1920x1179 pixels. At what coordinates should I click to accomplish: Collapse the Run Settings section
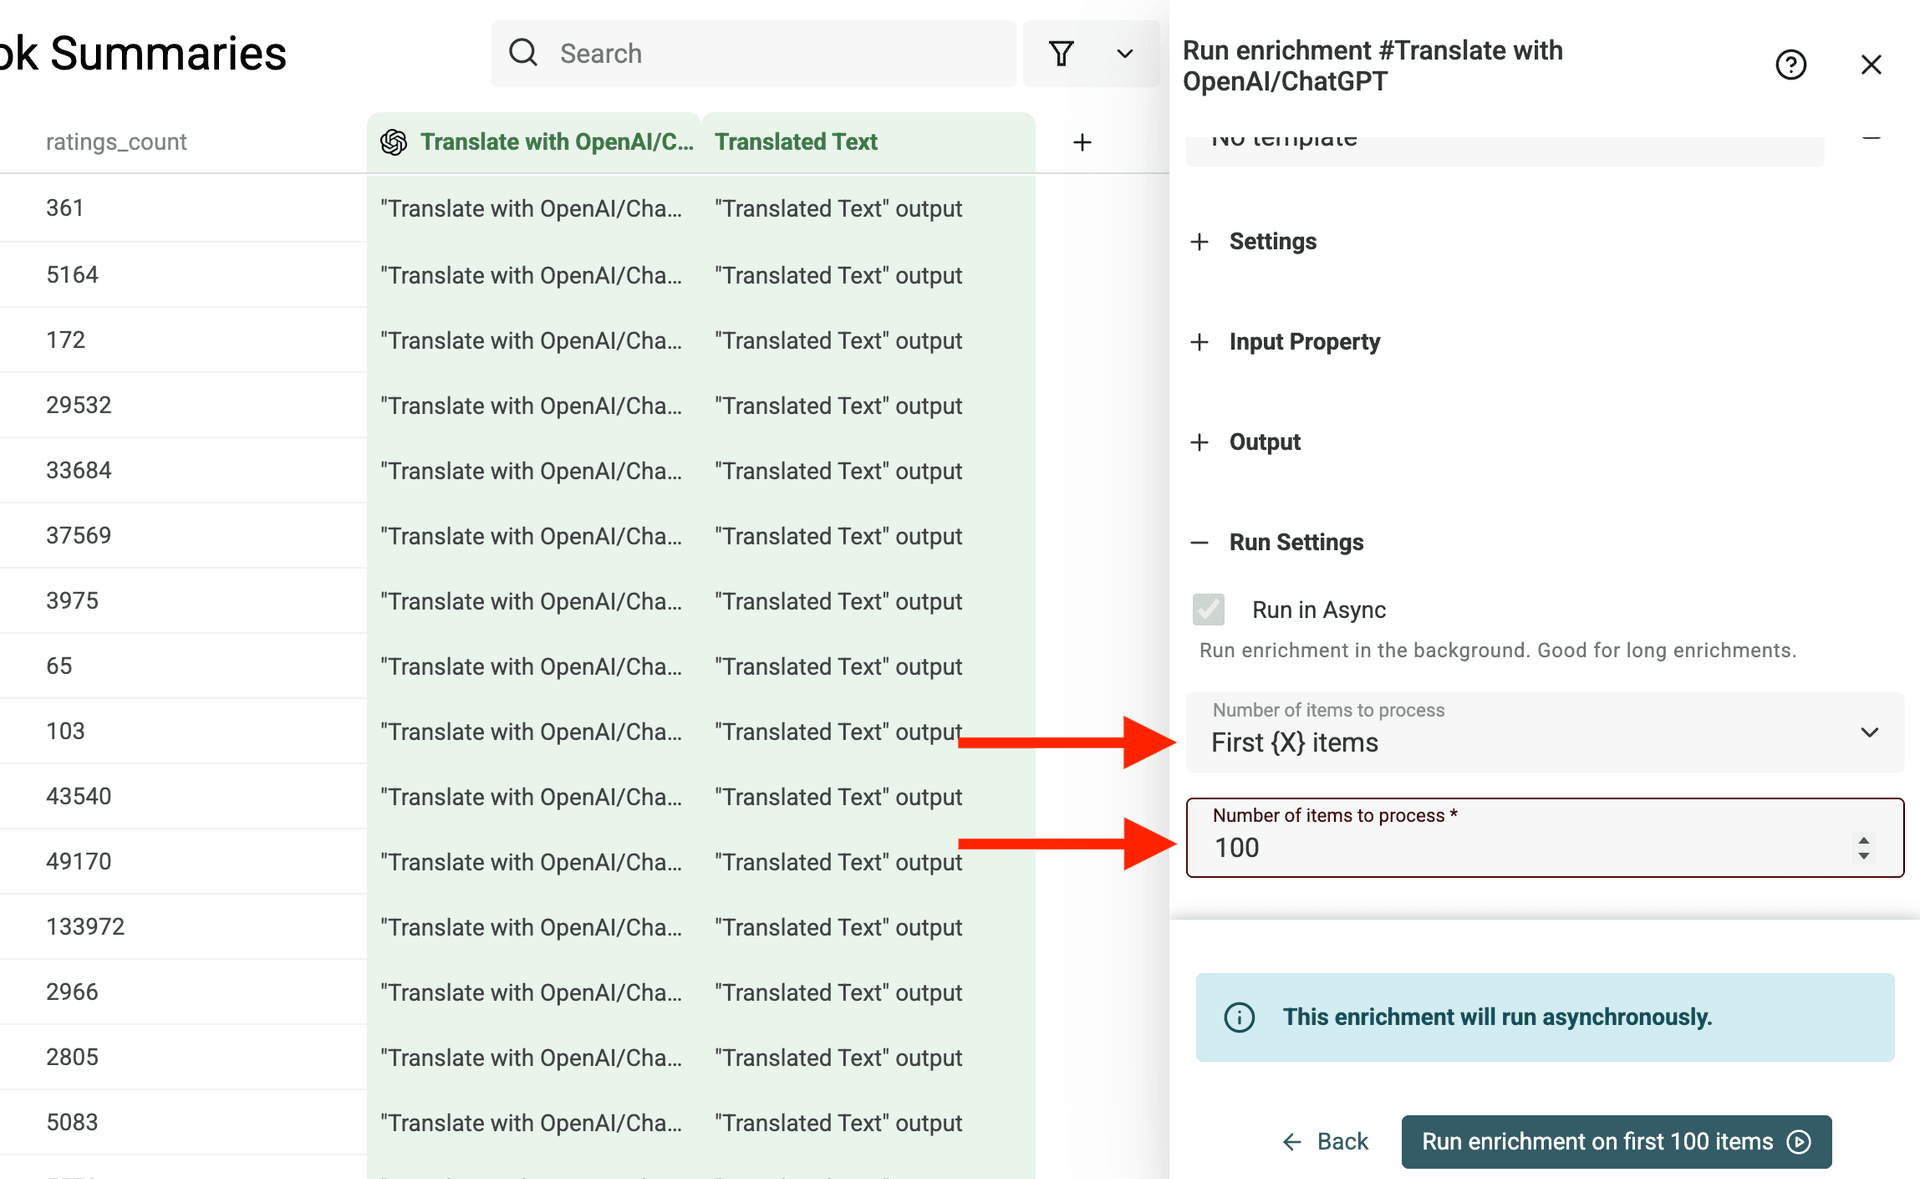tap(1200, 542)
